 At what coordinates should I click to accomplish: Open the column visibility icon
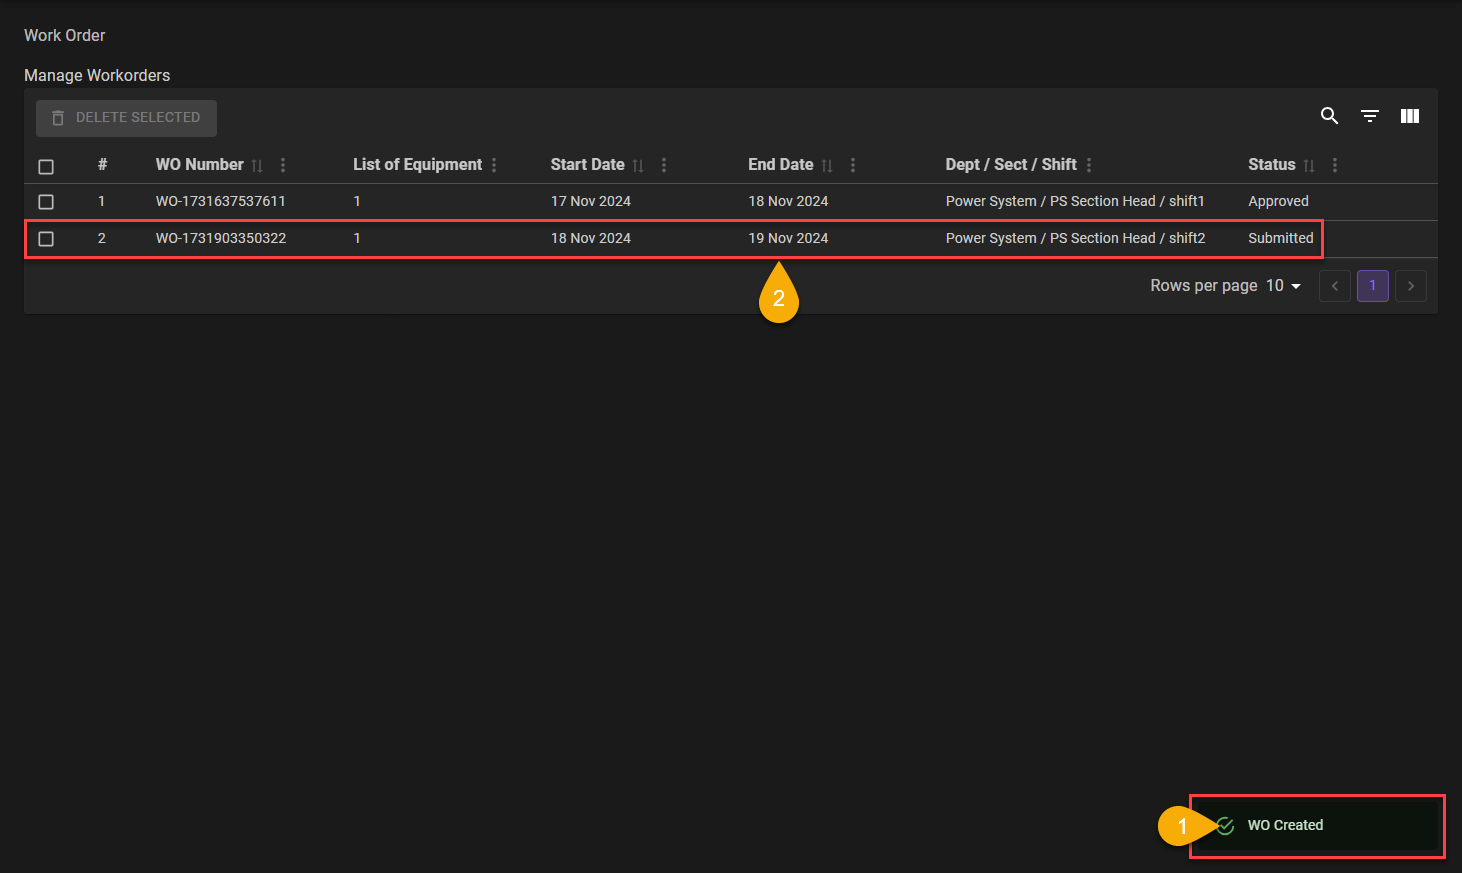click(1410, 116)
